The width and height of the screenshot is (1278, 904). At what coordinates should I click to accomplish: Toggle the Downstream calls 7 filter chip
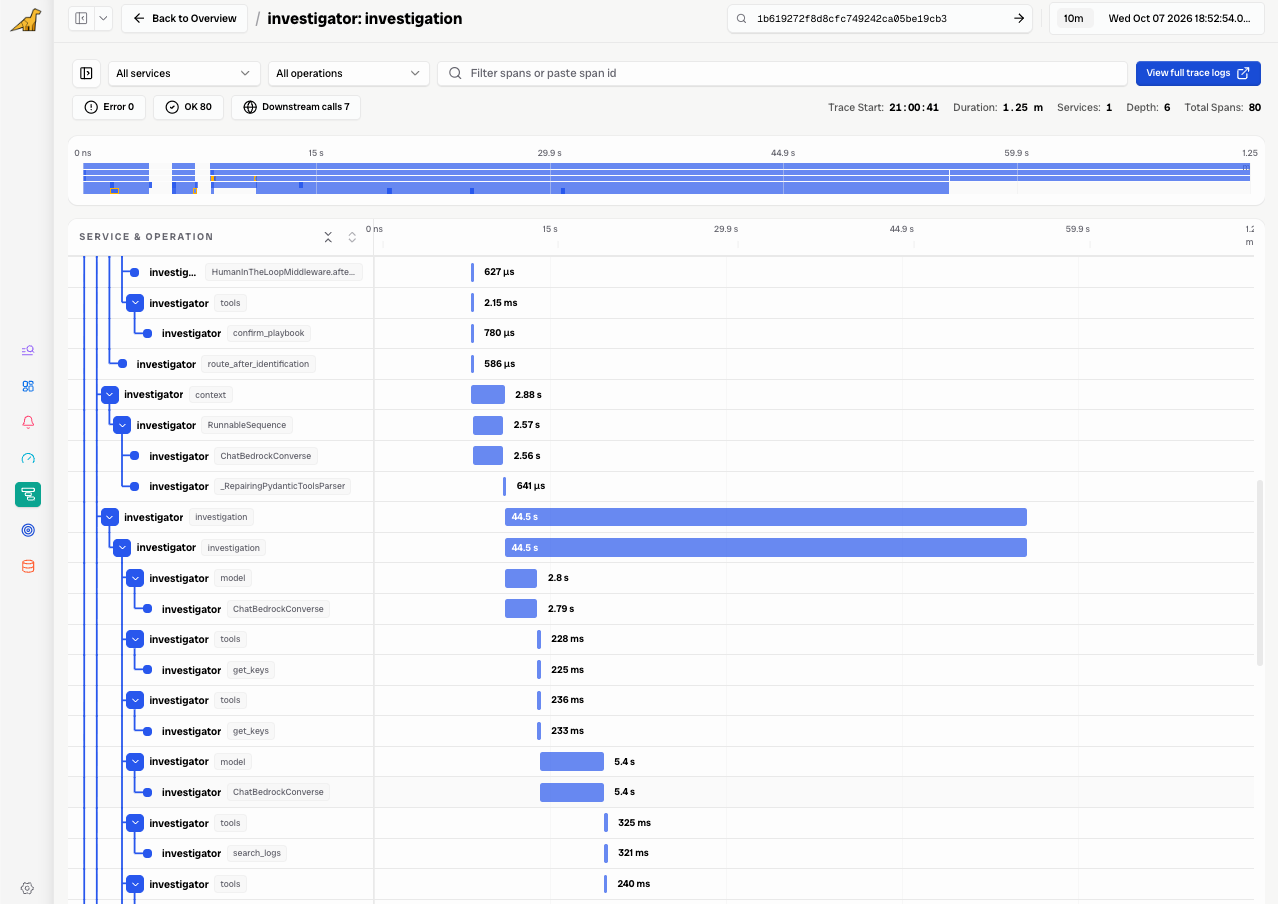pyautogui.click(x=296, y=107)
